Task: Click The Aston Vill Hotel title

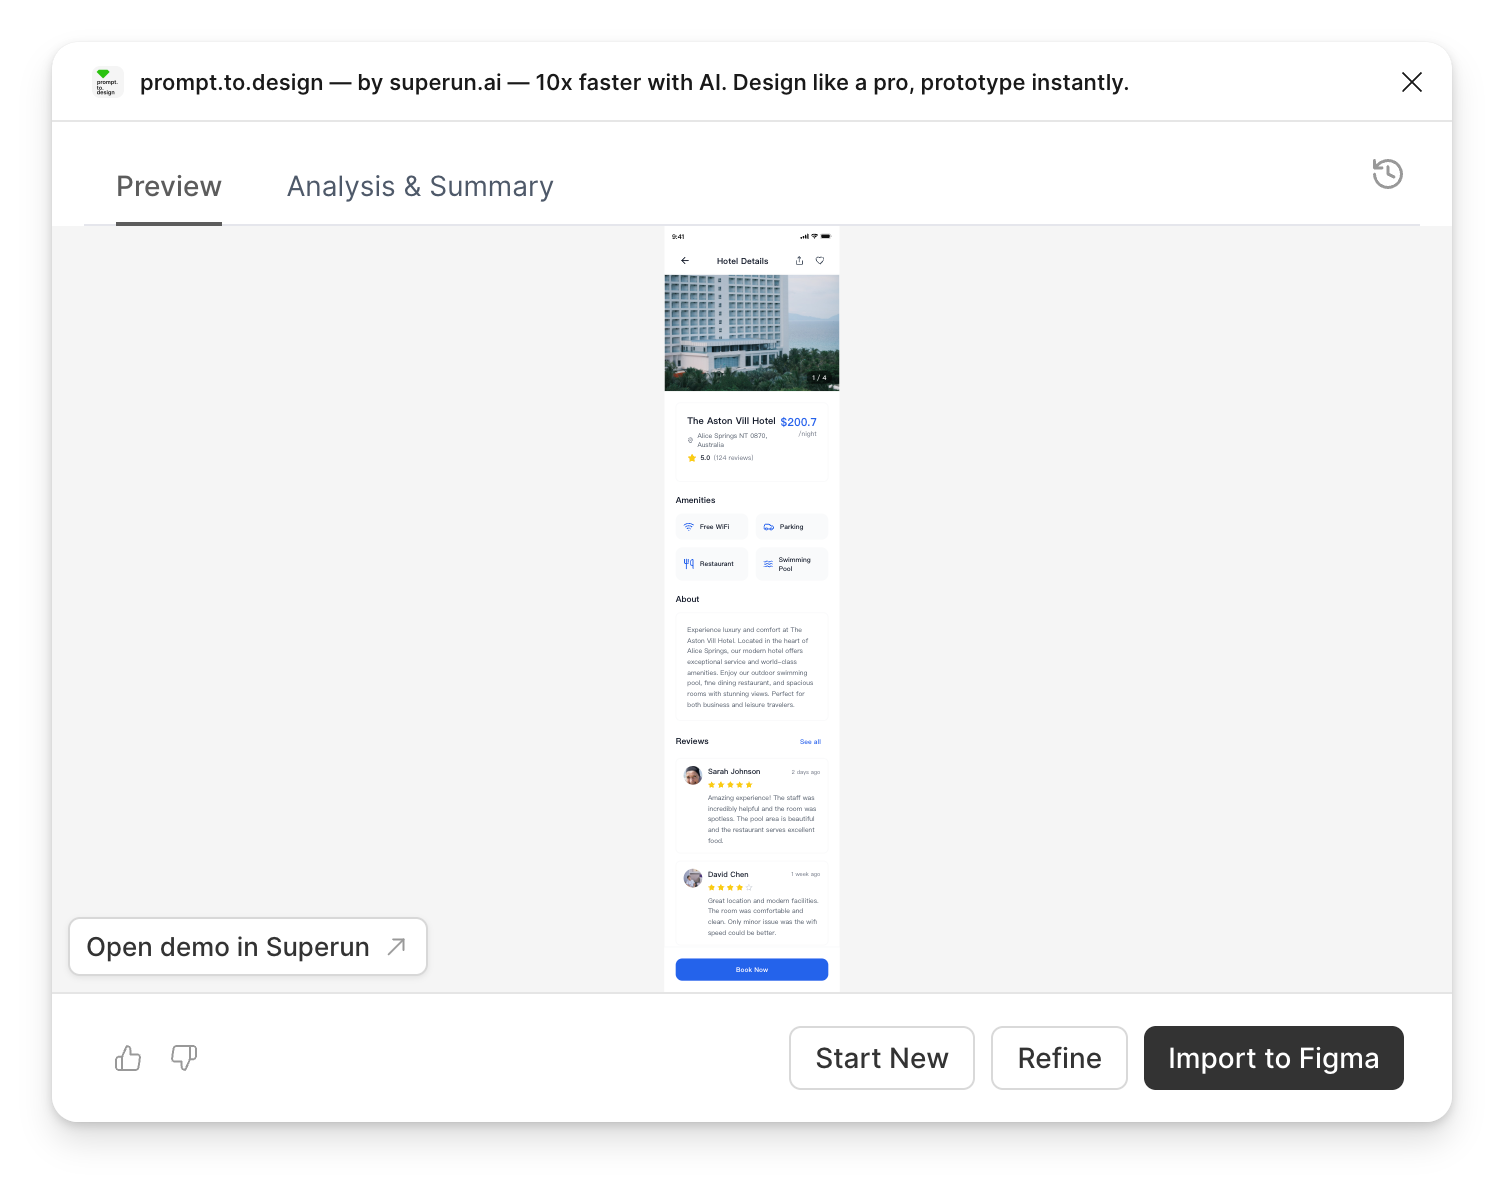Action: coord(731,421)
